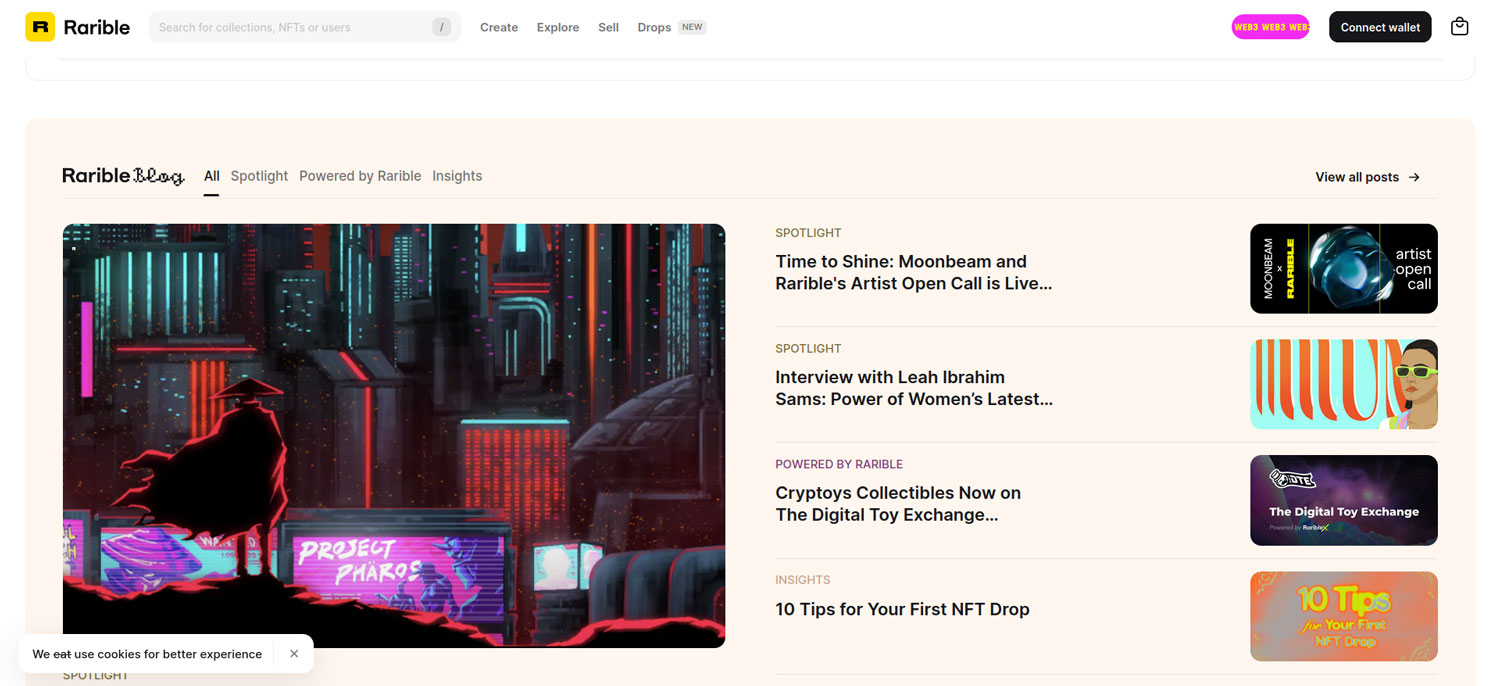Click the SPOTLIGHT label above Leah Ibrahim interview
The width and height of the screenshot is (1500, 686).
point(808,349)
